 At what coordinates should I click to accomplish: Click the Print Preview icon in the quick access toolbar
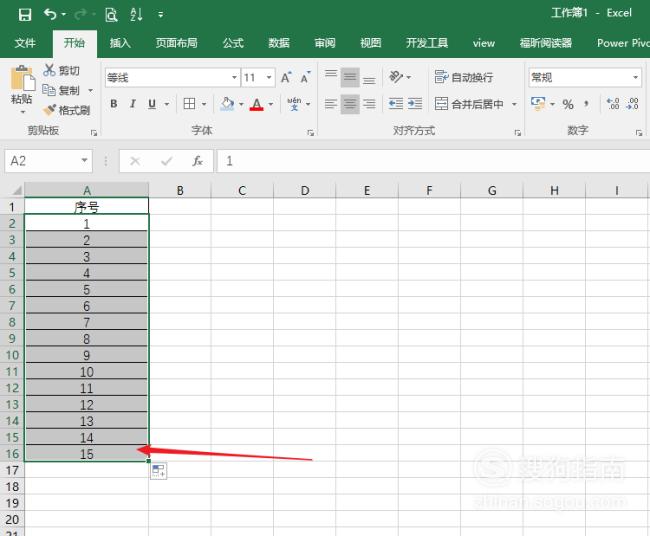pyautogui.click(x=111, y=15)
